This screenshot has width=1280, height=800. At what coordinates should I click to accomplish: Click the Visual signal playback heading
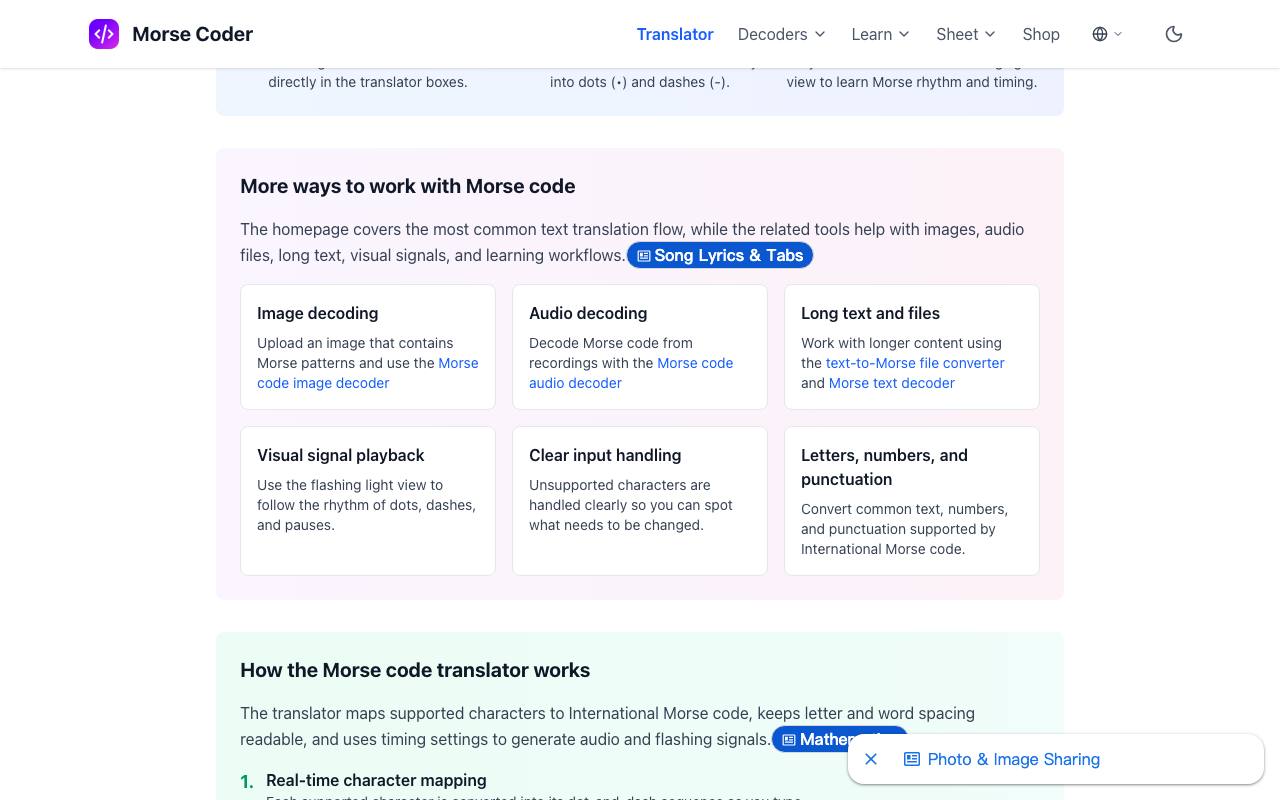pyautogui.click(x=340, y=455)
